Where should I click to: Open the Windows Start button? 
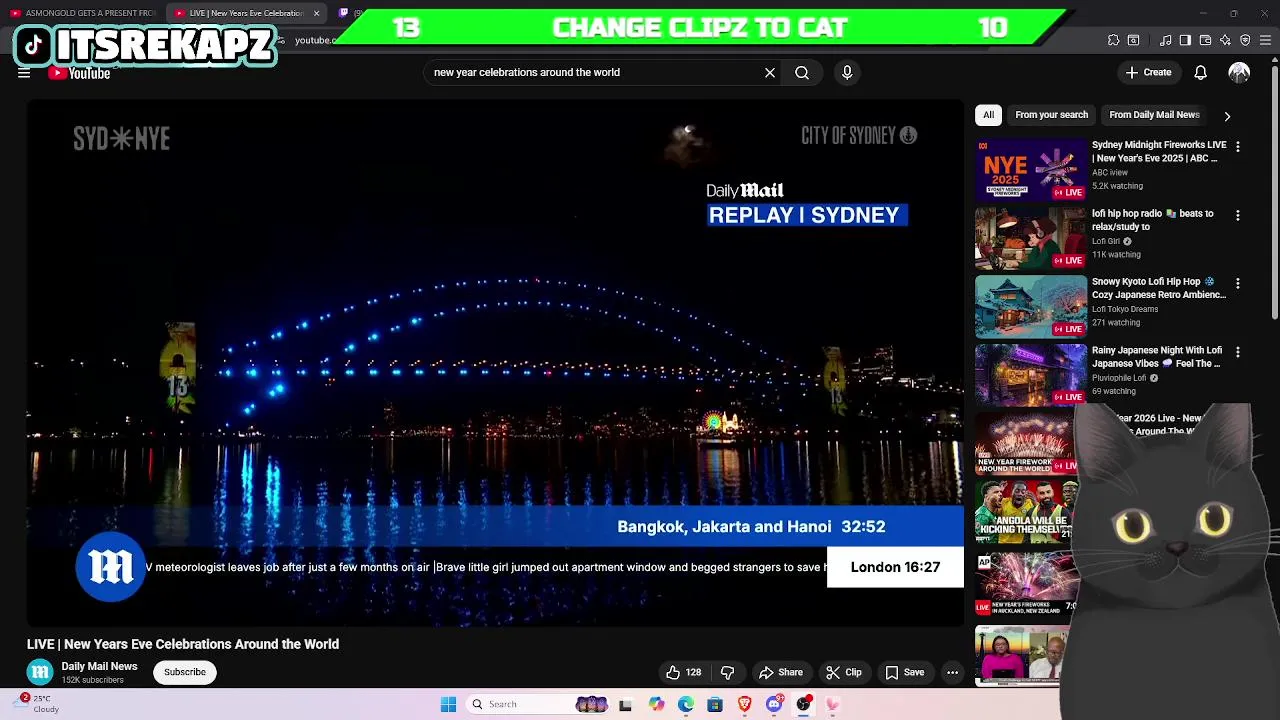[x=448, y=704]
